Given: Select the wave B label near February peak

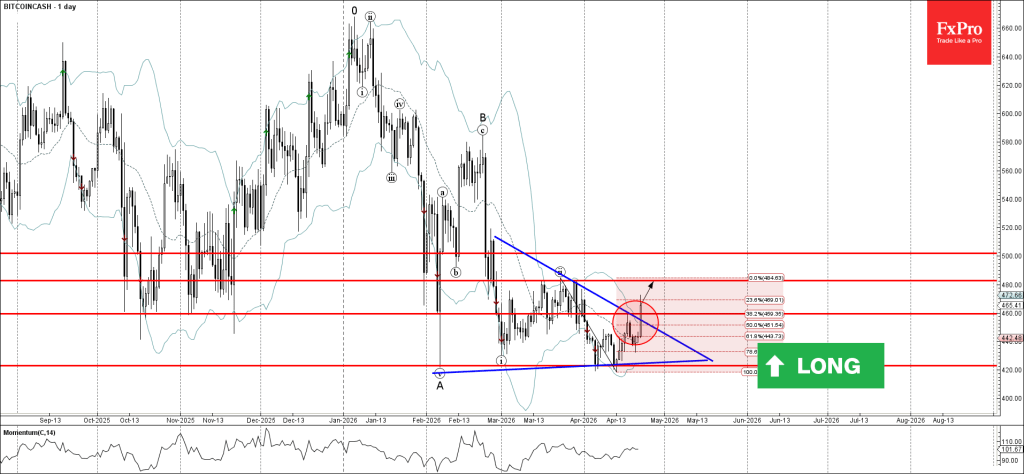Looking at the screenshot, I should tap(482, 118).
